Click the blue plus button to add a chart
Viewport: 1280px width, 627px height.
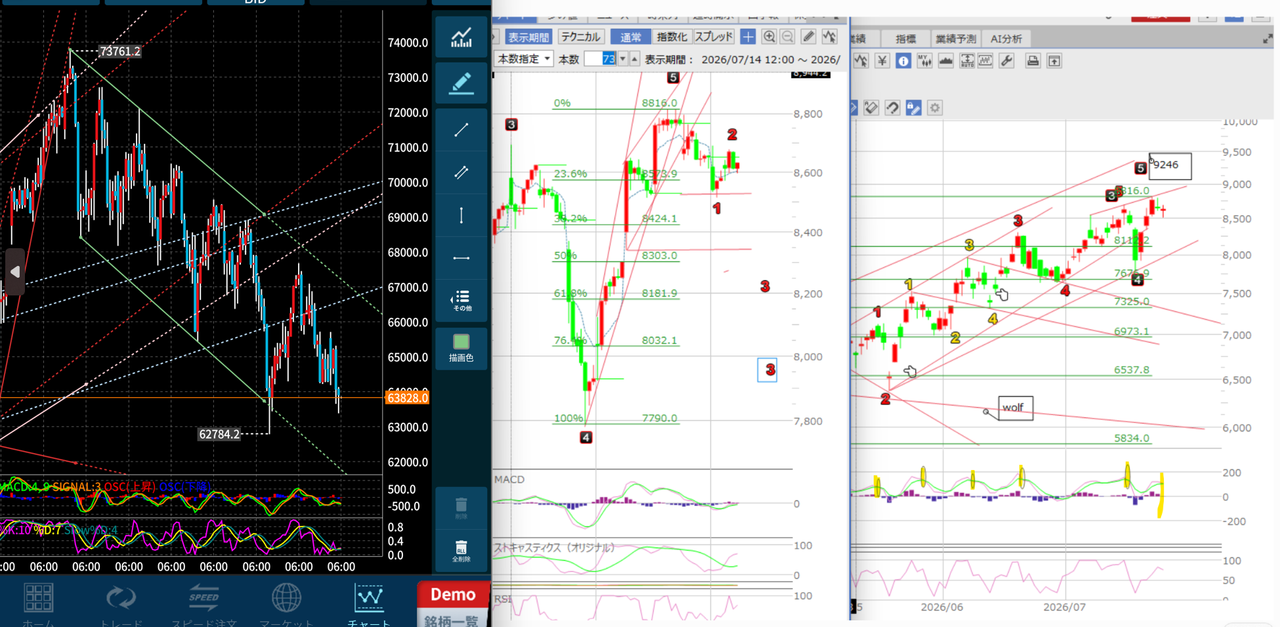pyautogui.click(x=748, y=37)
